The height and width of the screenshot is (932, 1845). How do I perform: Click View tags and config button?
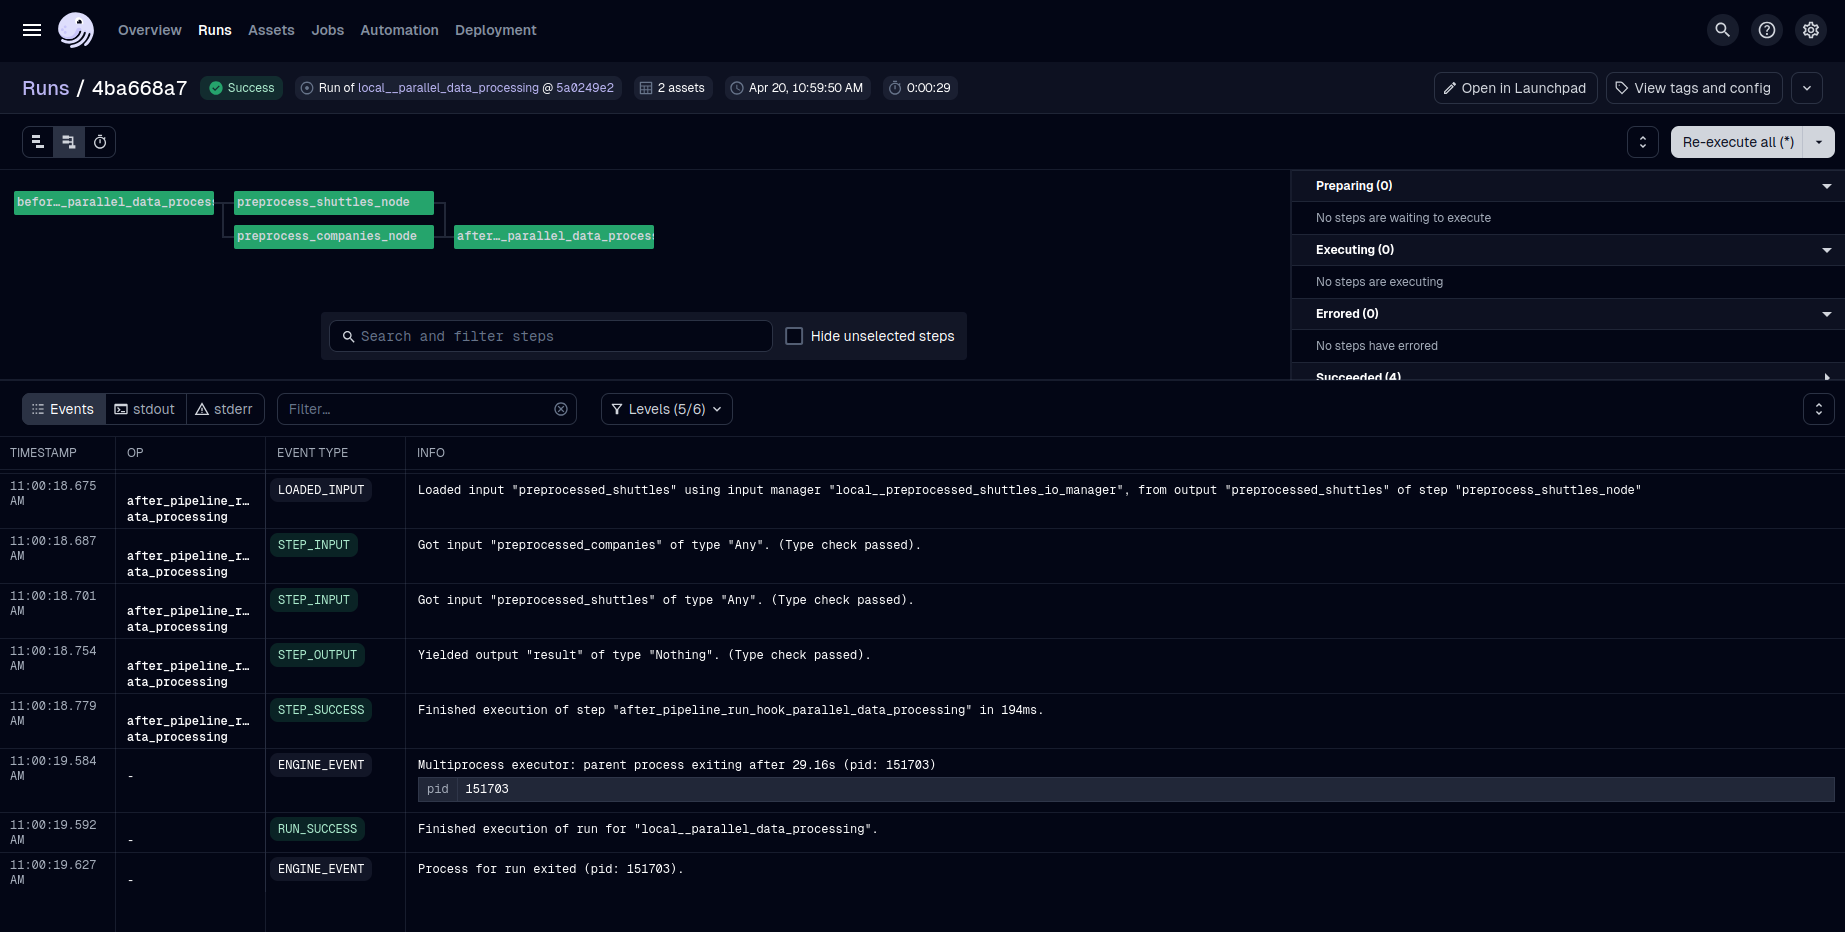(x=1694, y=88)
